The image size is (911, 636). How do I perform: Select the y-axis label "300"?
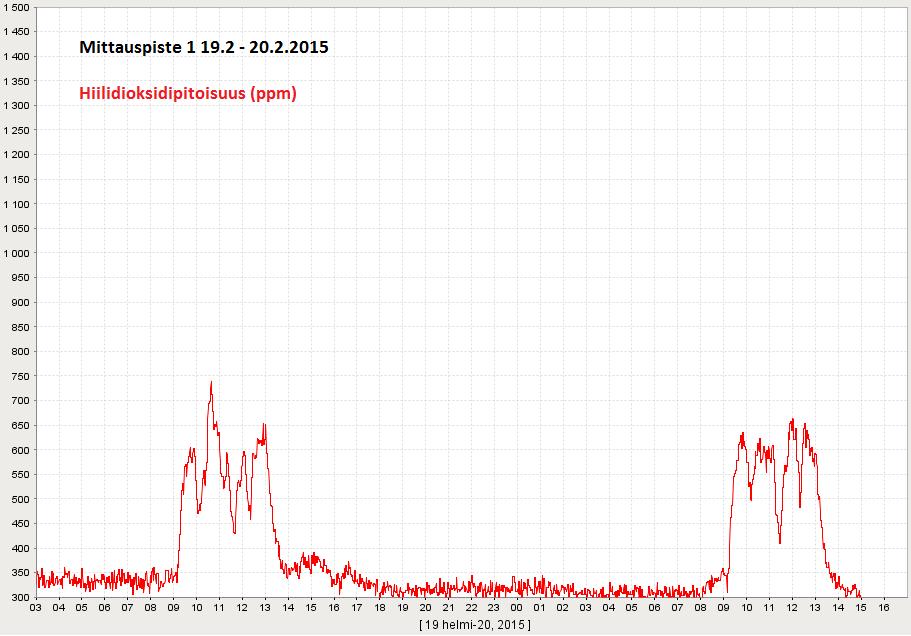point(20,597)
